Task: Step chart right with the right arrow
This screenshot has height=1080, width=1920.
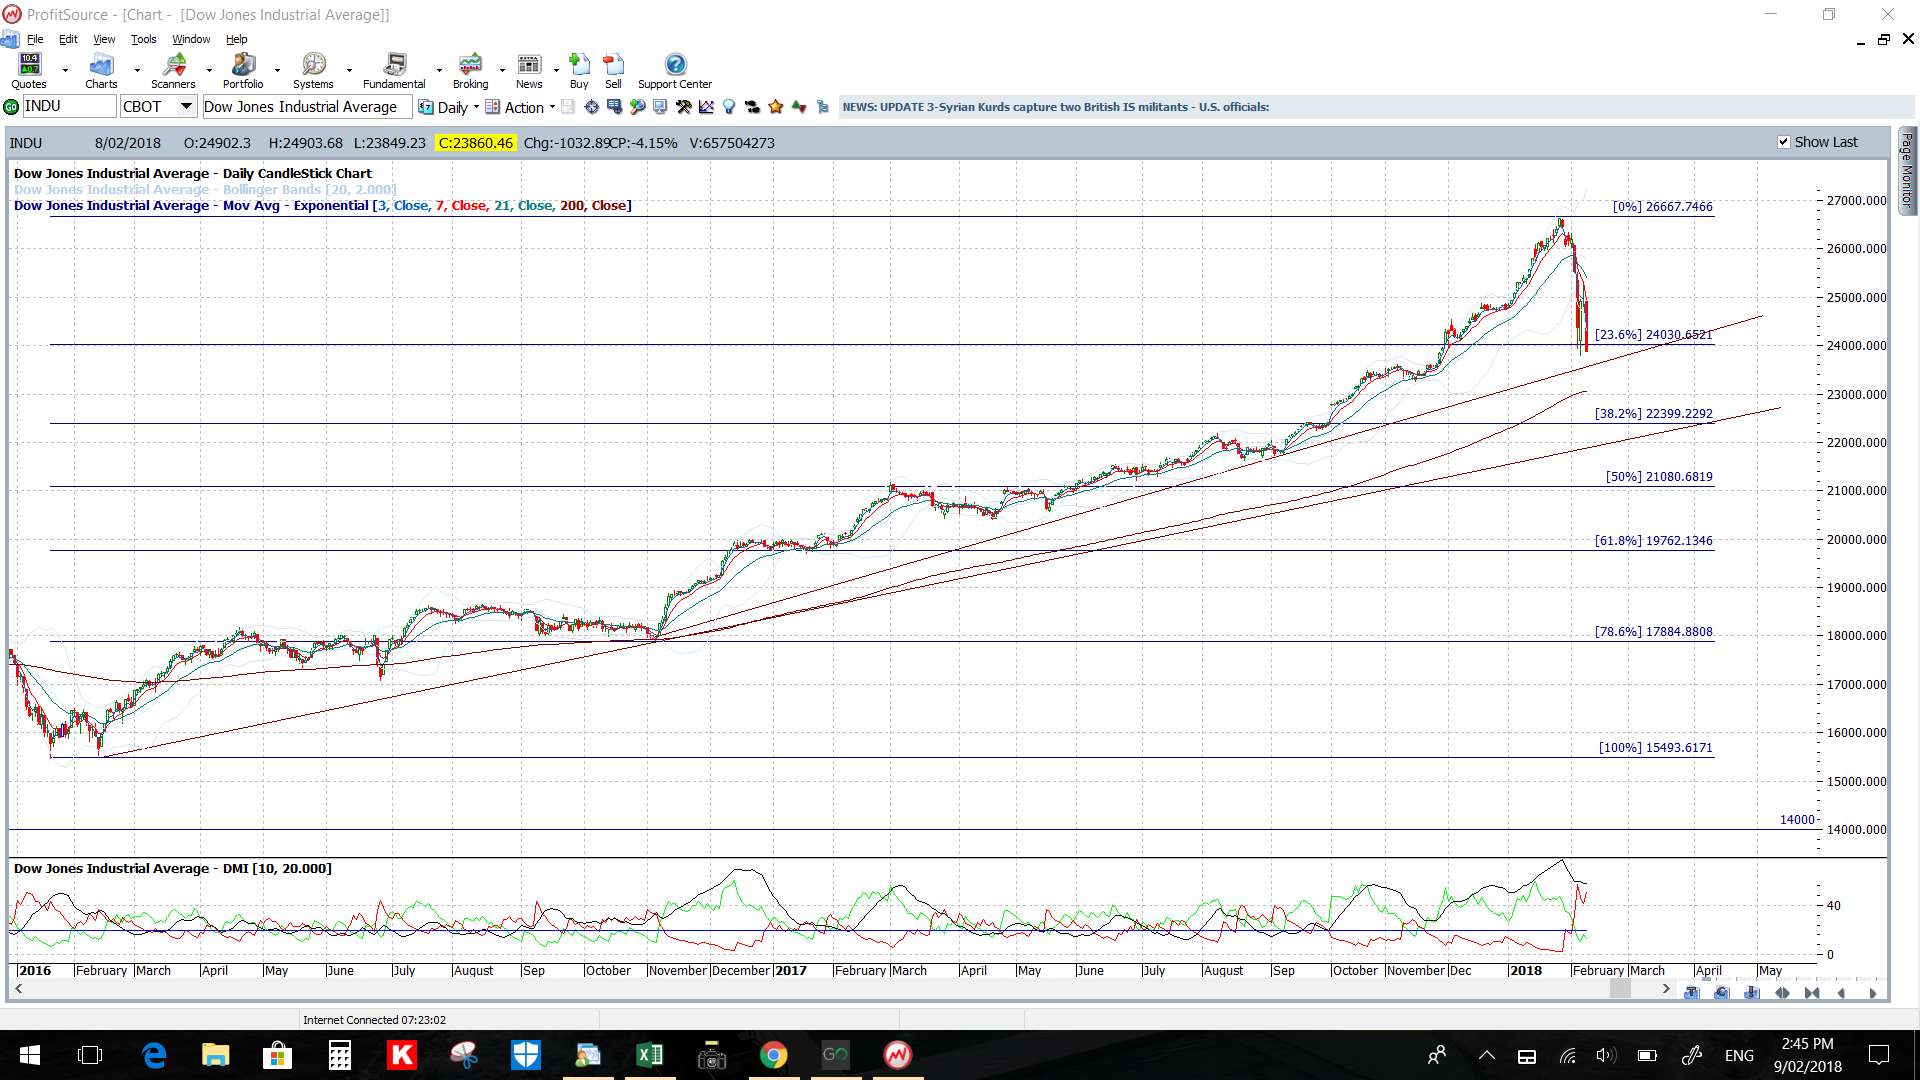Action: pos(1872,993)
